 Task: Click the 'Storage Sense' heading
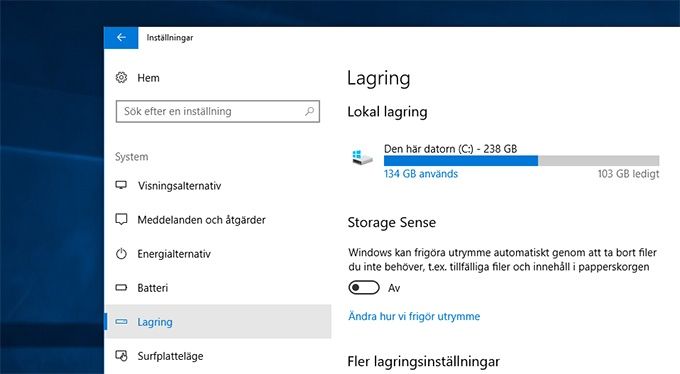pyautogui.click(x=392, y=223)
